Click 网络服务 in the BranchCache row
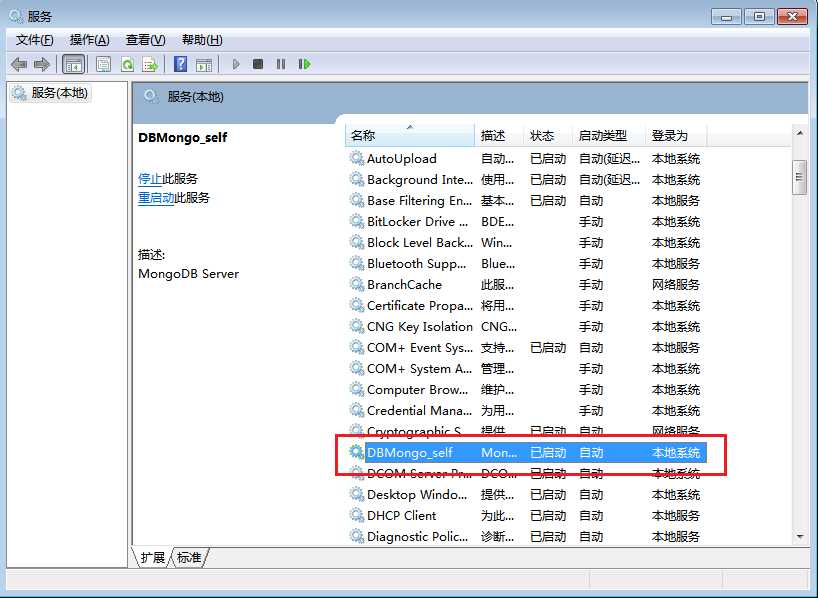 tap(675, 284)
